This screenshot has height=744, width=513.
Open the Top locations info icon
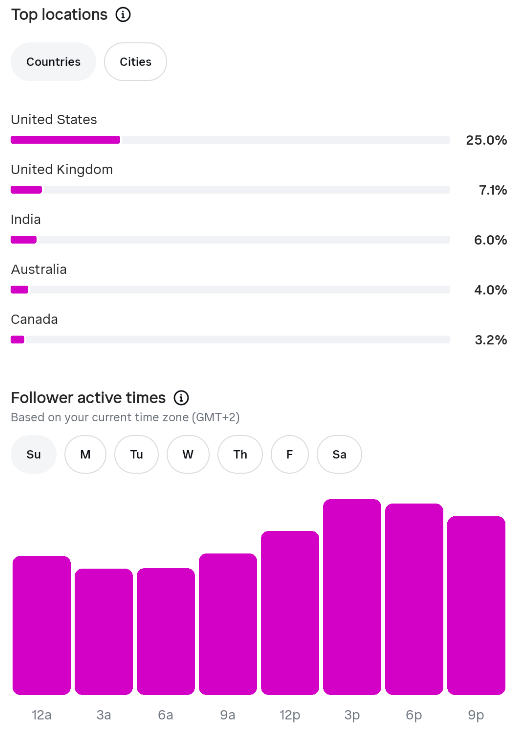[x=123, y=15]
